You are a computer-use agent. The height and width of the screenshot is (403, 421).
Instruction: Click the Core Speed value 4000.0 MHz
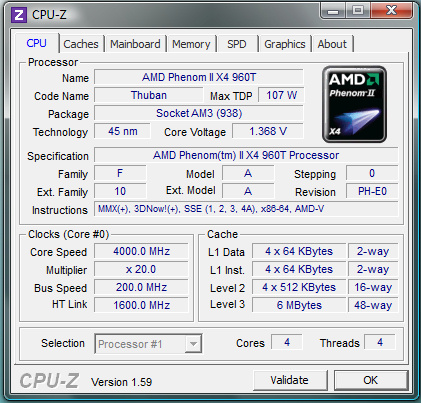pyautogui.click(x=141, y=251)
